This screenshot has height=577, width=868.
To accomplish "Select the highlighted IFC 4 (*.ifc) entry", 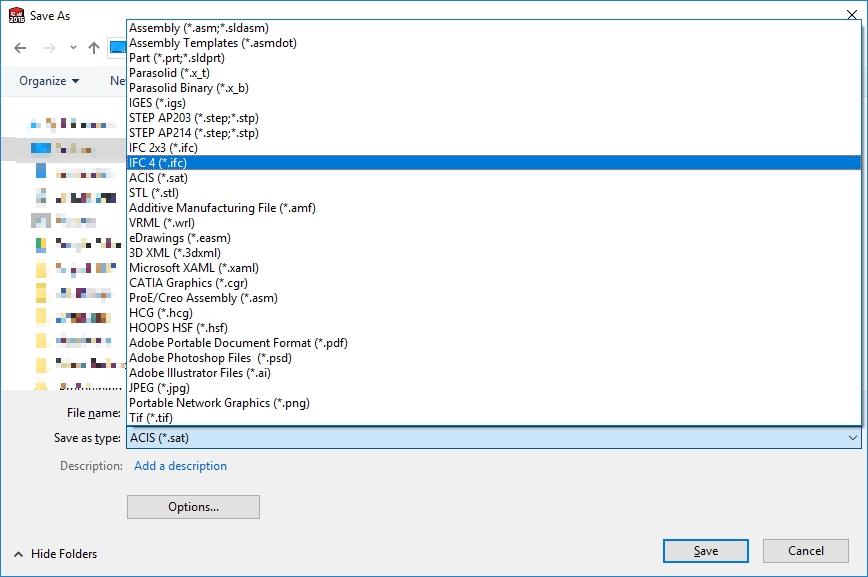I will click(x=494, y=163).
